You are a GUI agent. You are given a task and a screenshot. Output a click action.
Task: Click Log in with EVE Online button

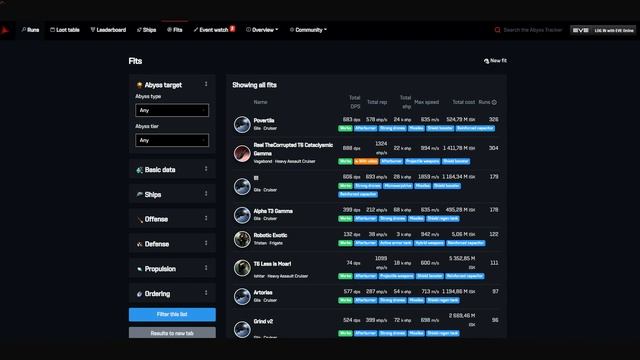[x=603, y=30]
